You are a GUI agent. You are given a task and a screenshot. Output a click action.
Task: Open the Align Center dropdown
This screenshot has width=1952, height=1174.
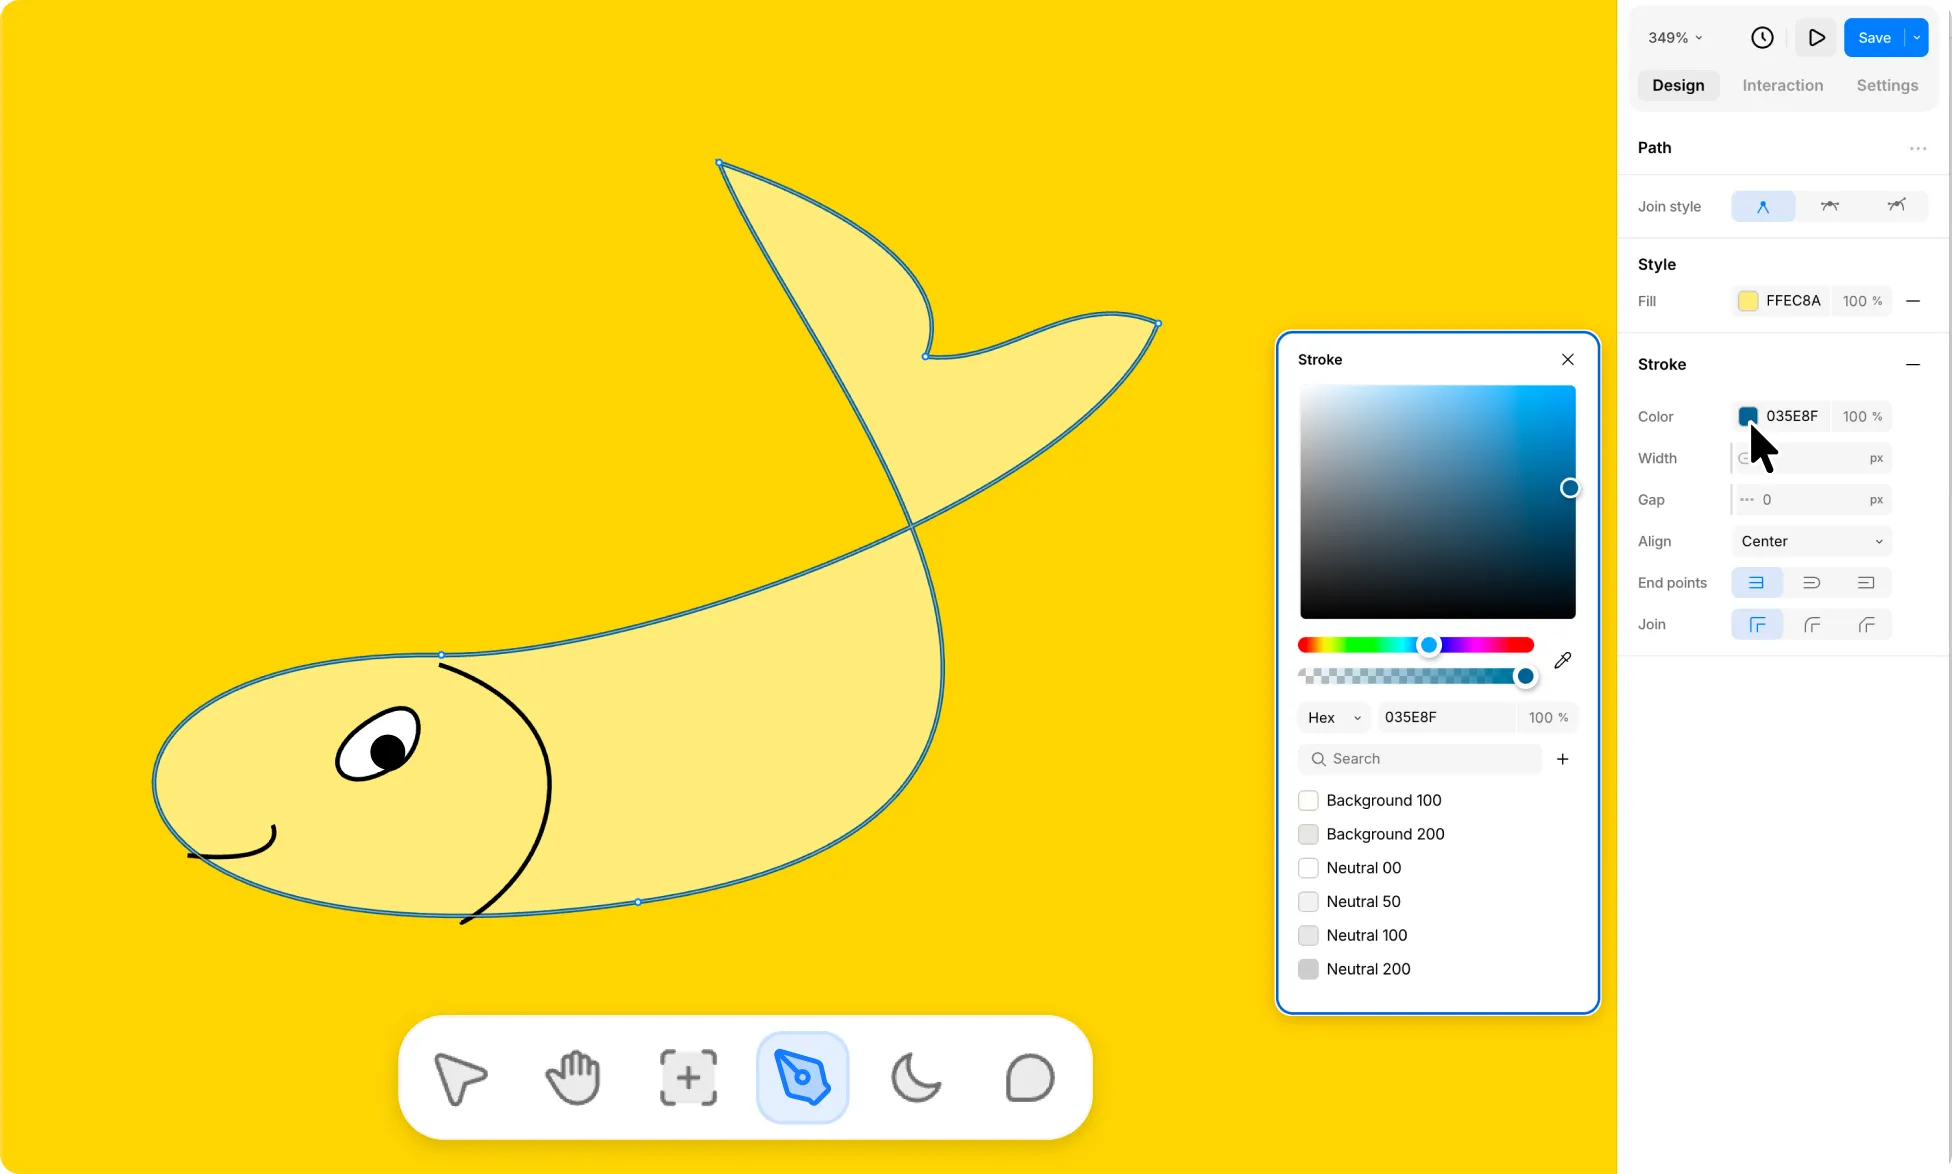[x=1812, y=541]
